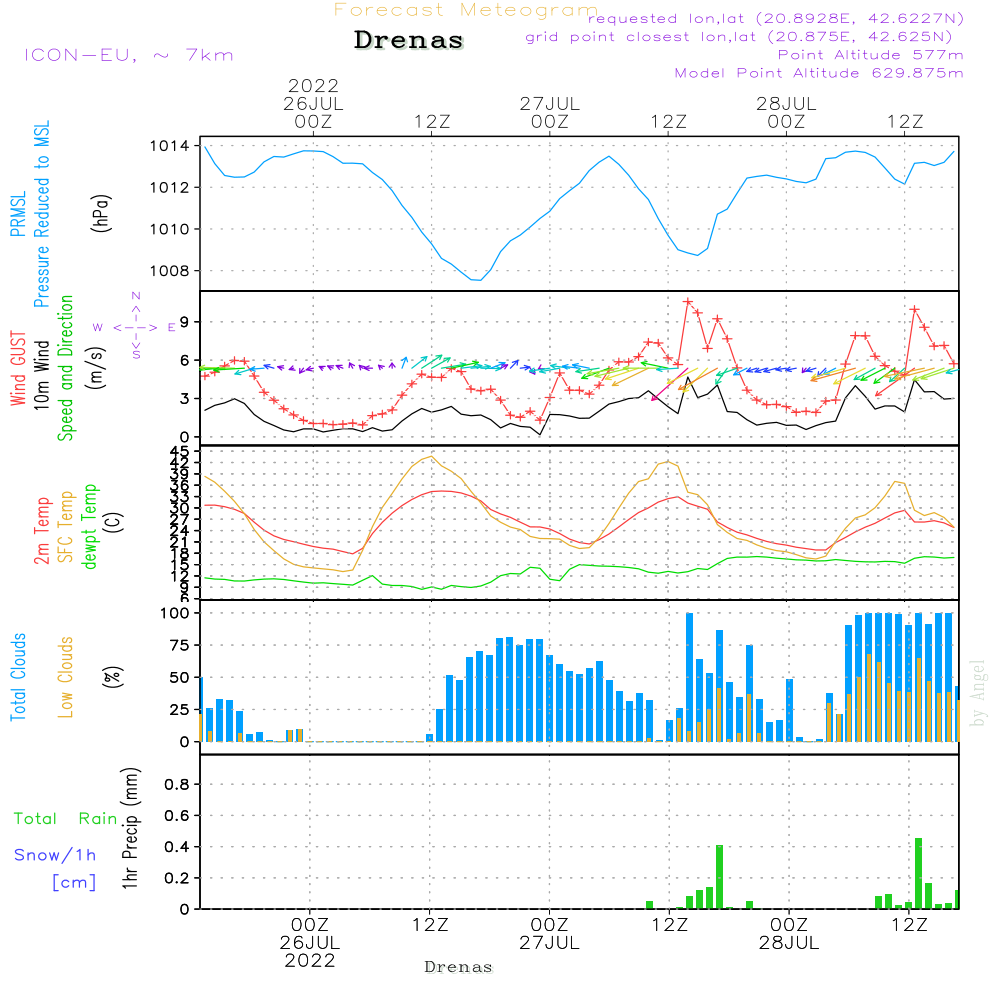Screen dimensions: 1000x1000
Task: Click the "[cm]" snow unit label
Action: coord(74,883)
